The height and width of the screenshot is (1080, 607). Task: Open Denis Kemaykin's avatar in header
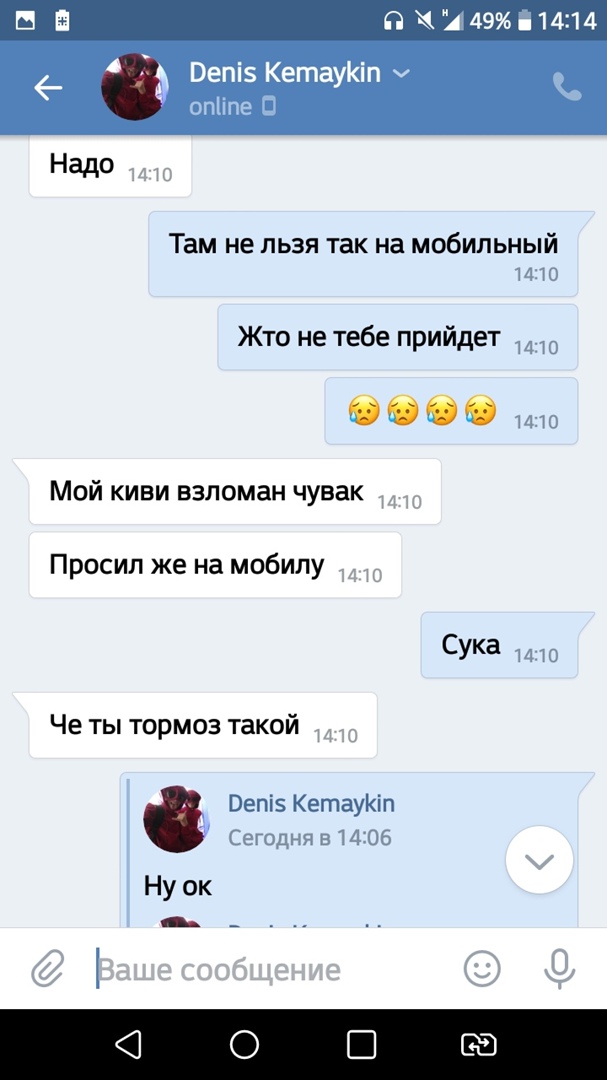[135, 87]
